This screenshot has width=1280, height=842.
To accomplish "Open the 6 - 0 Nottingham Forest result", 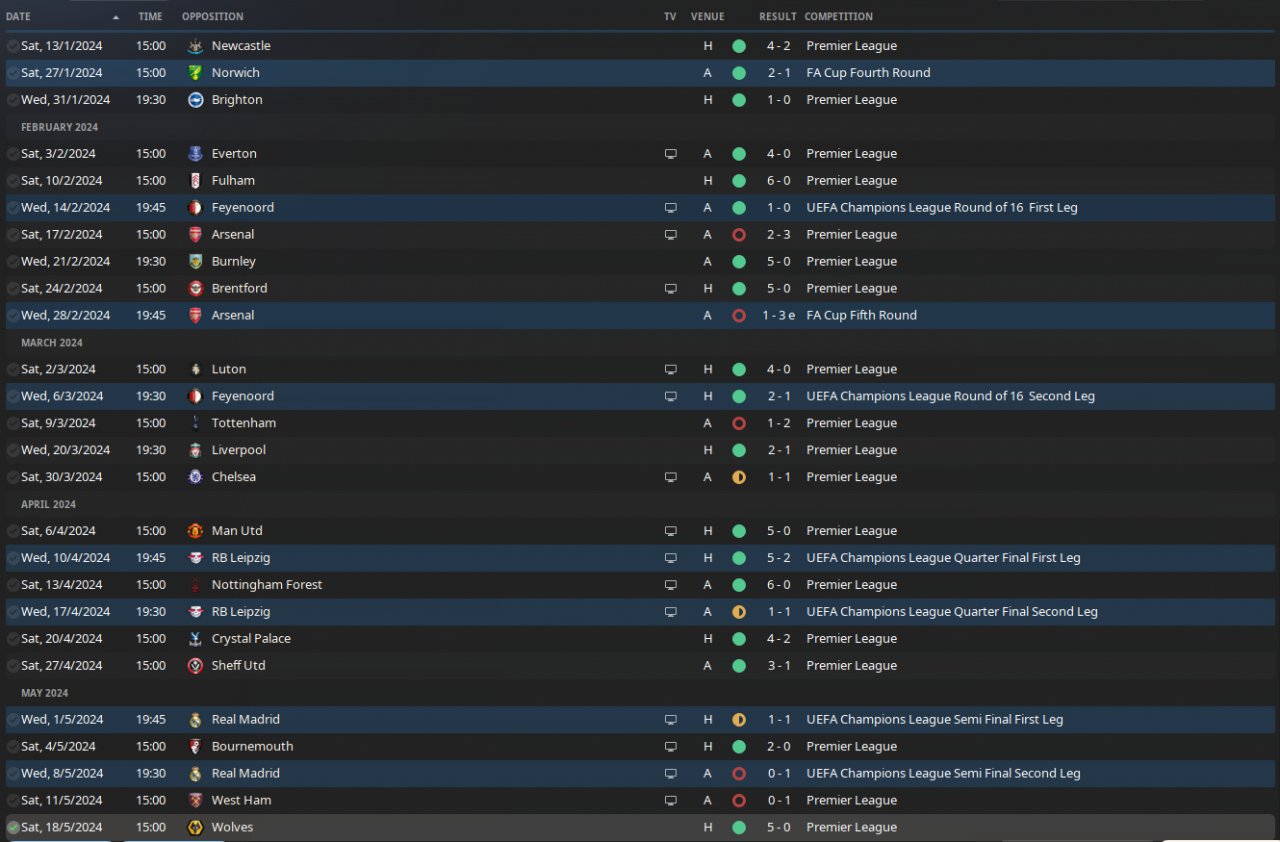I will 780,585.
